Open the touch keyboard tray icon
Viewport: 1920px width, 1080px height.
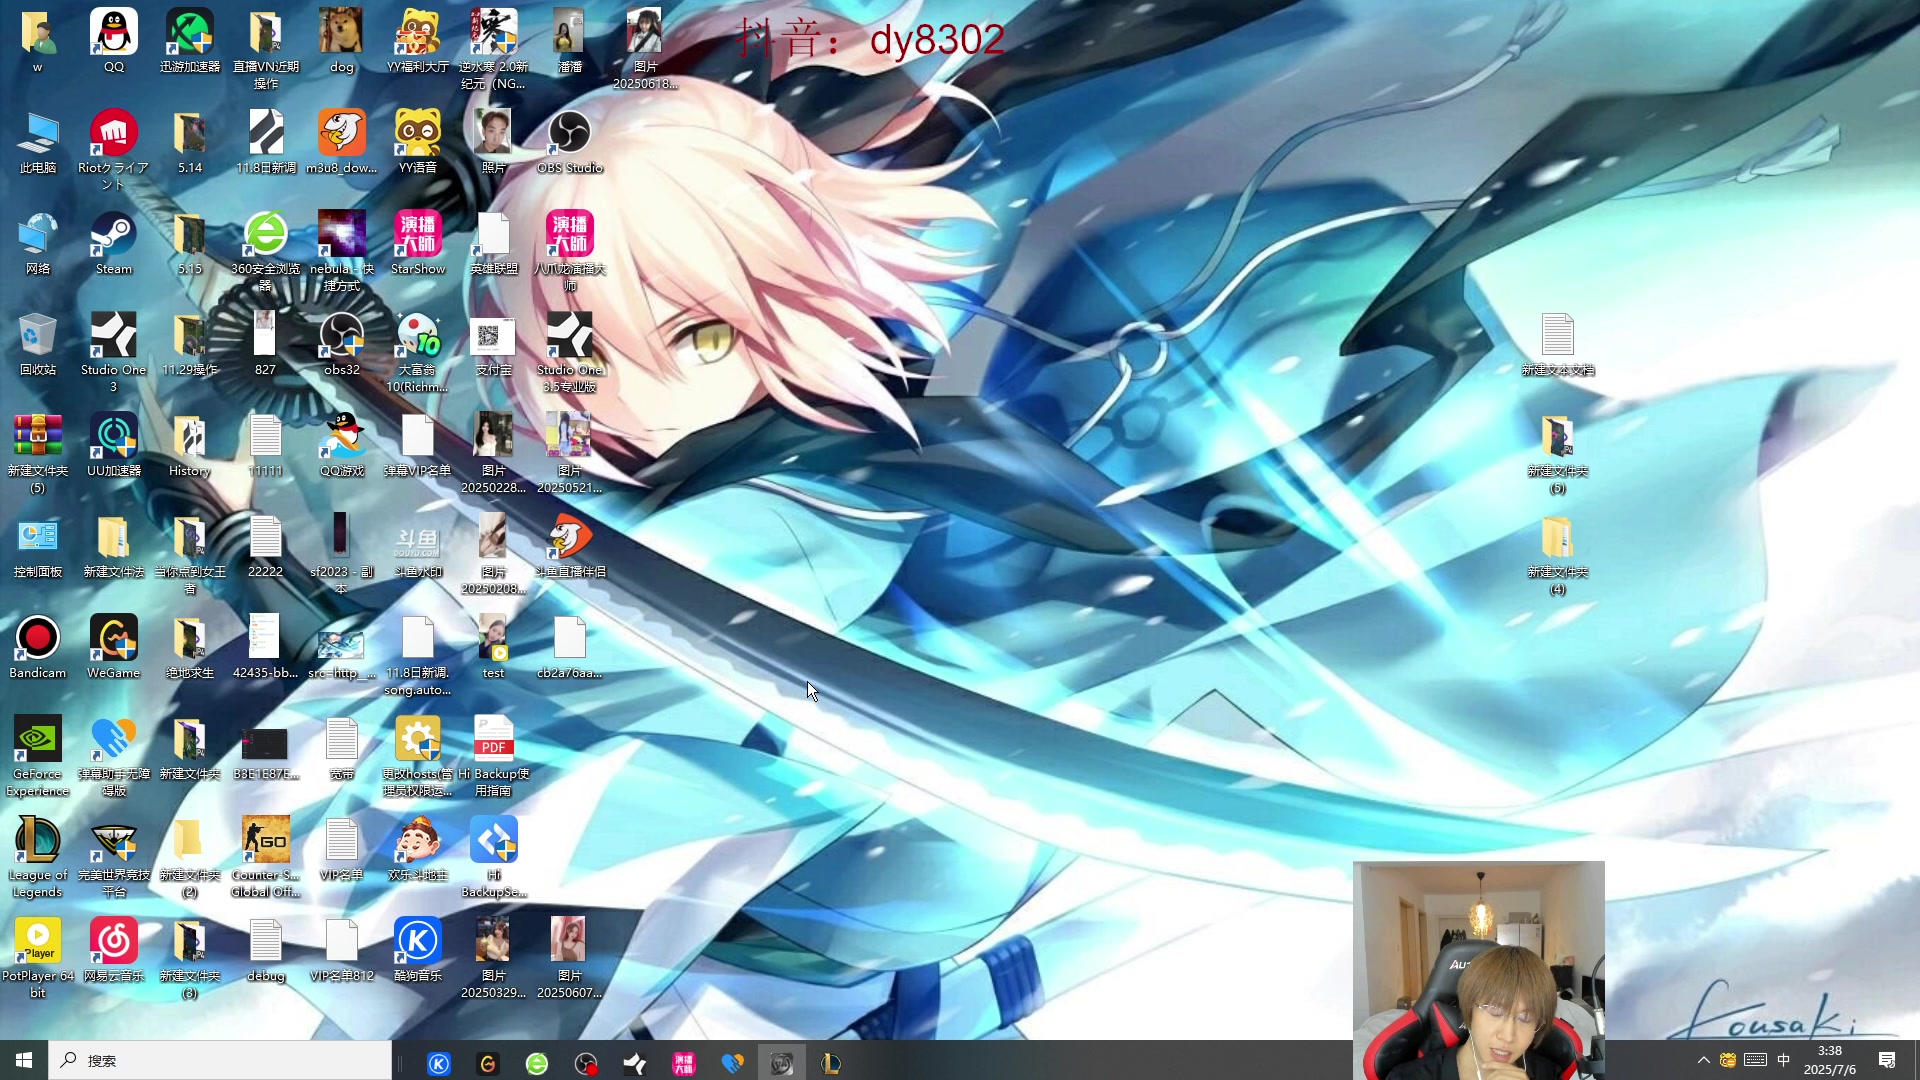click(1755, 1060)
